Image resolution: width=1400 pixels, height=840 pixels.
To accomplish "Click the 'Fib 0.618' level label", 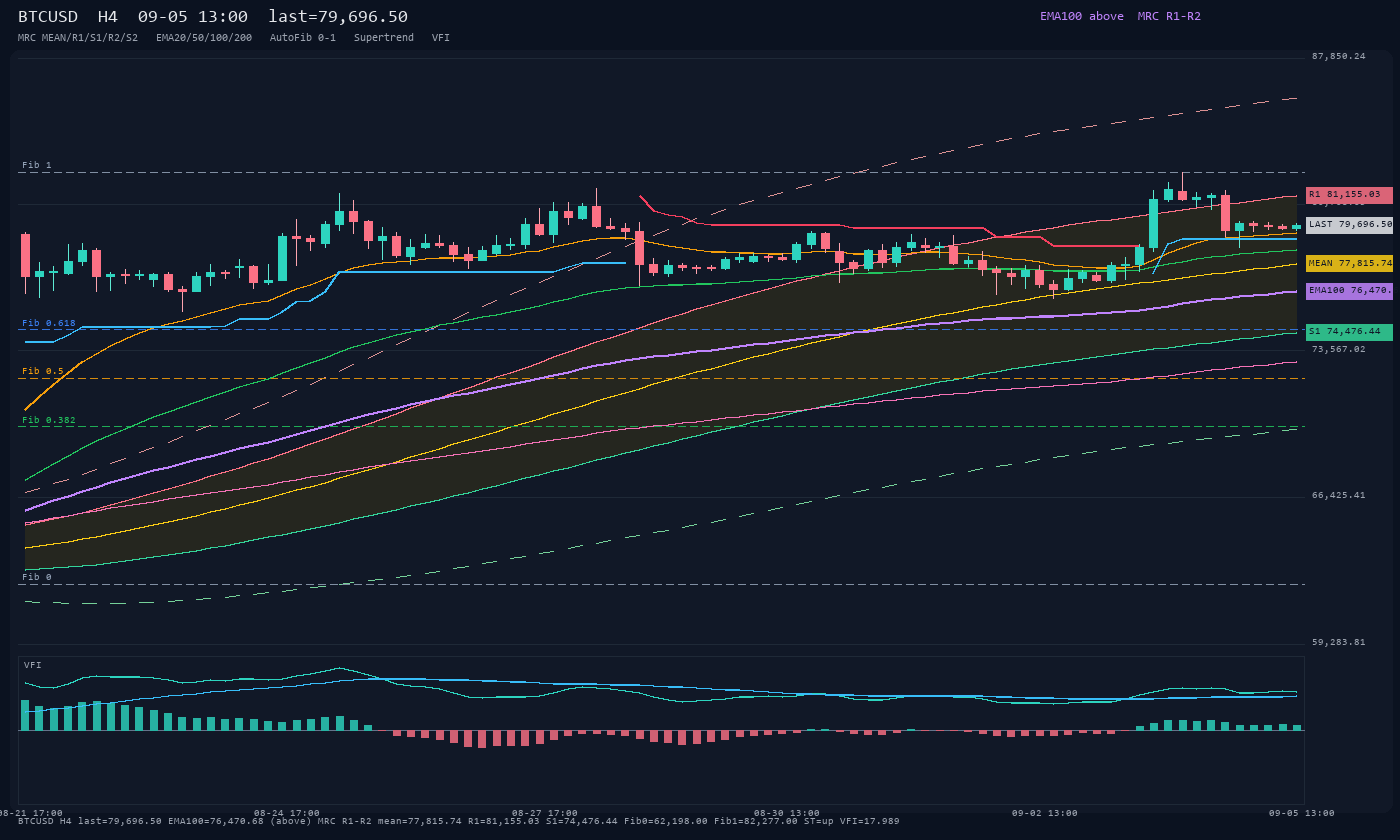I will (x=49, y=323).
